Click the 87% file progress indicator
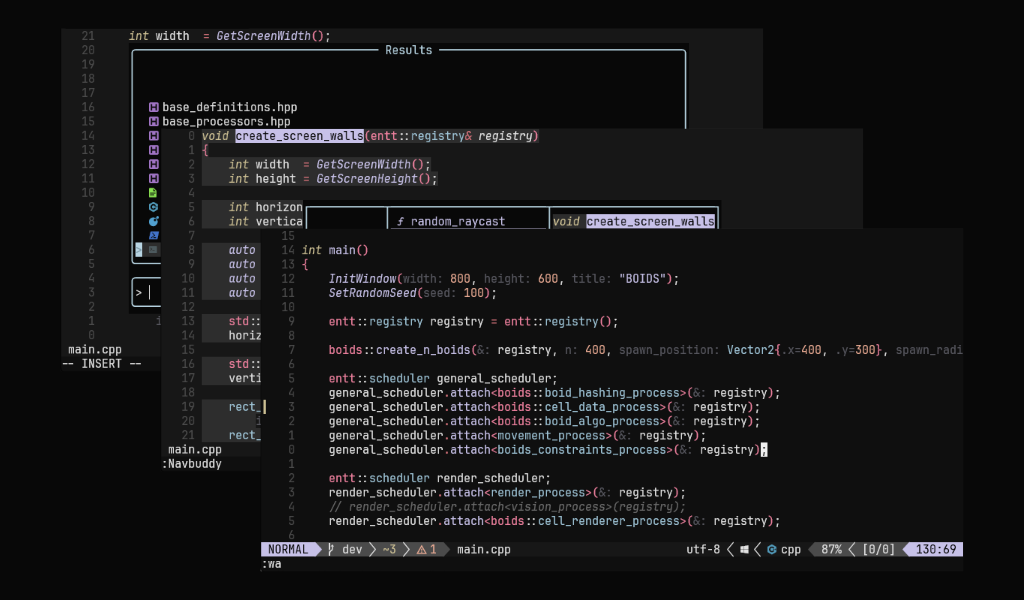This screenshot has width=1024, height=600. [831, 550]
